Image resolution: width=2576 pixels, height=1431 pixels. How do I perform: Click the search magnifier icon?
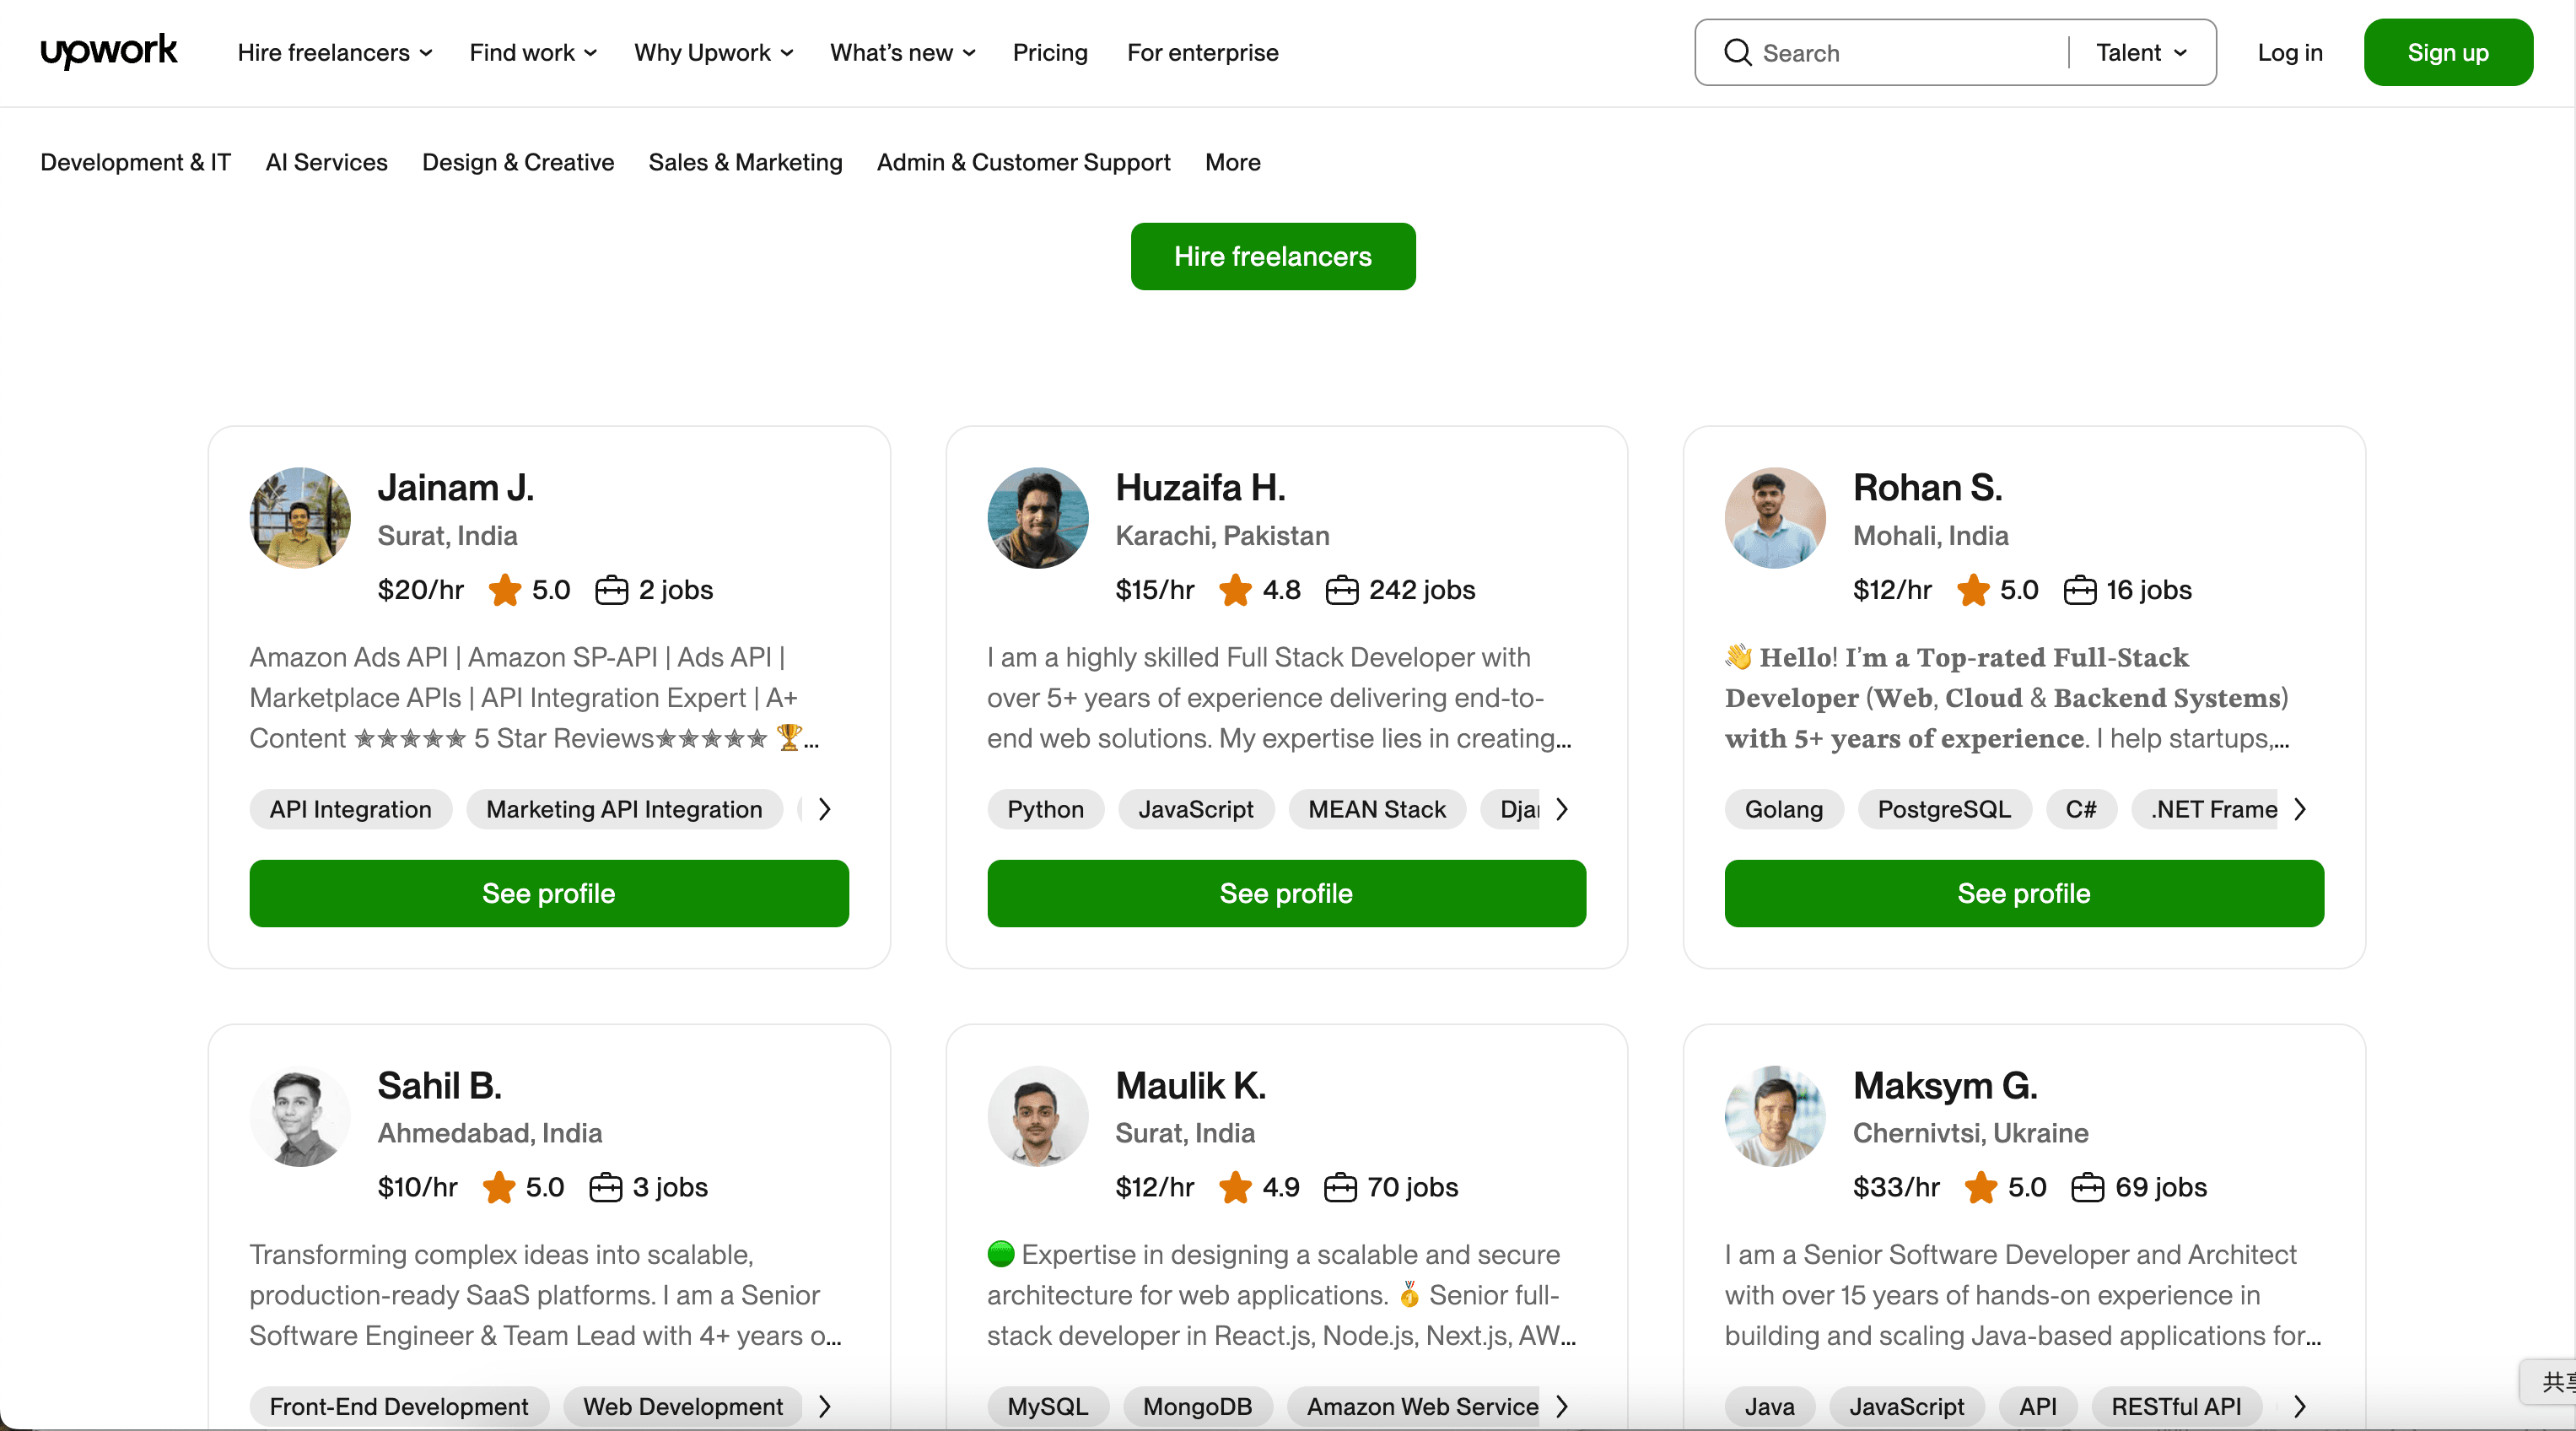click(1737, 52)
